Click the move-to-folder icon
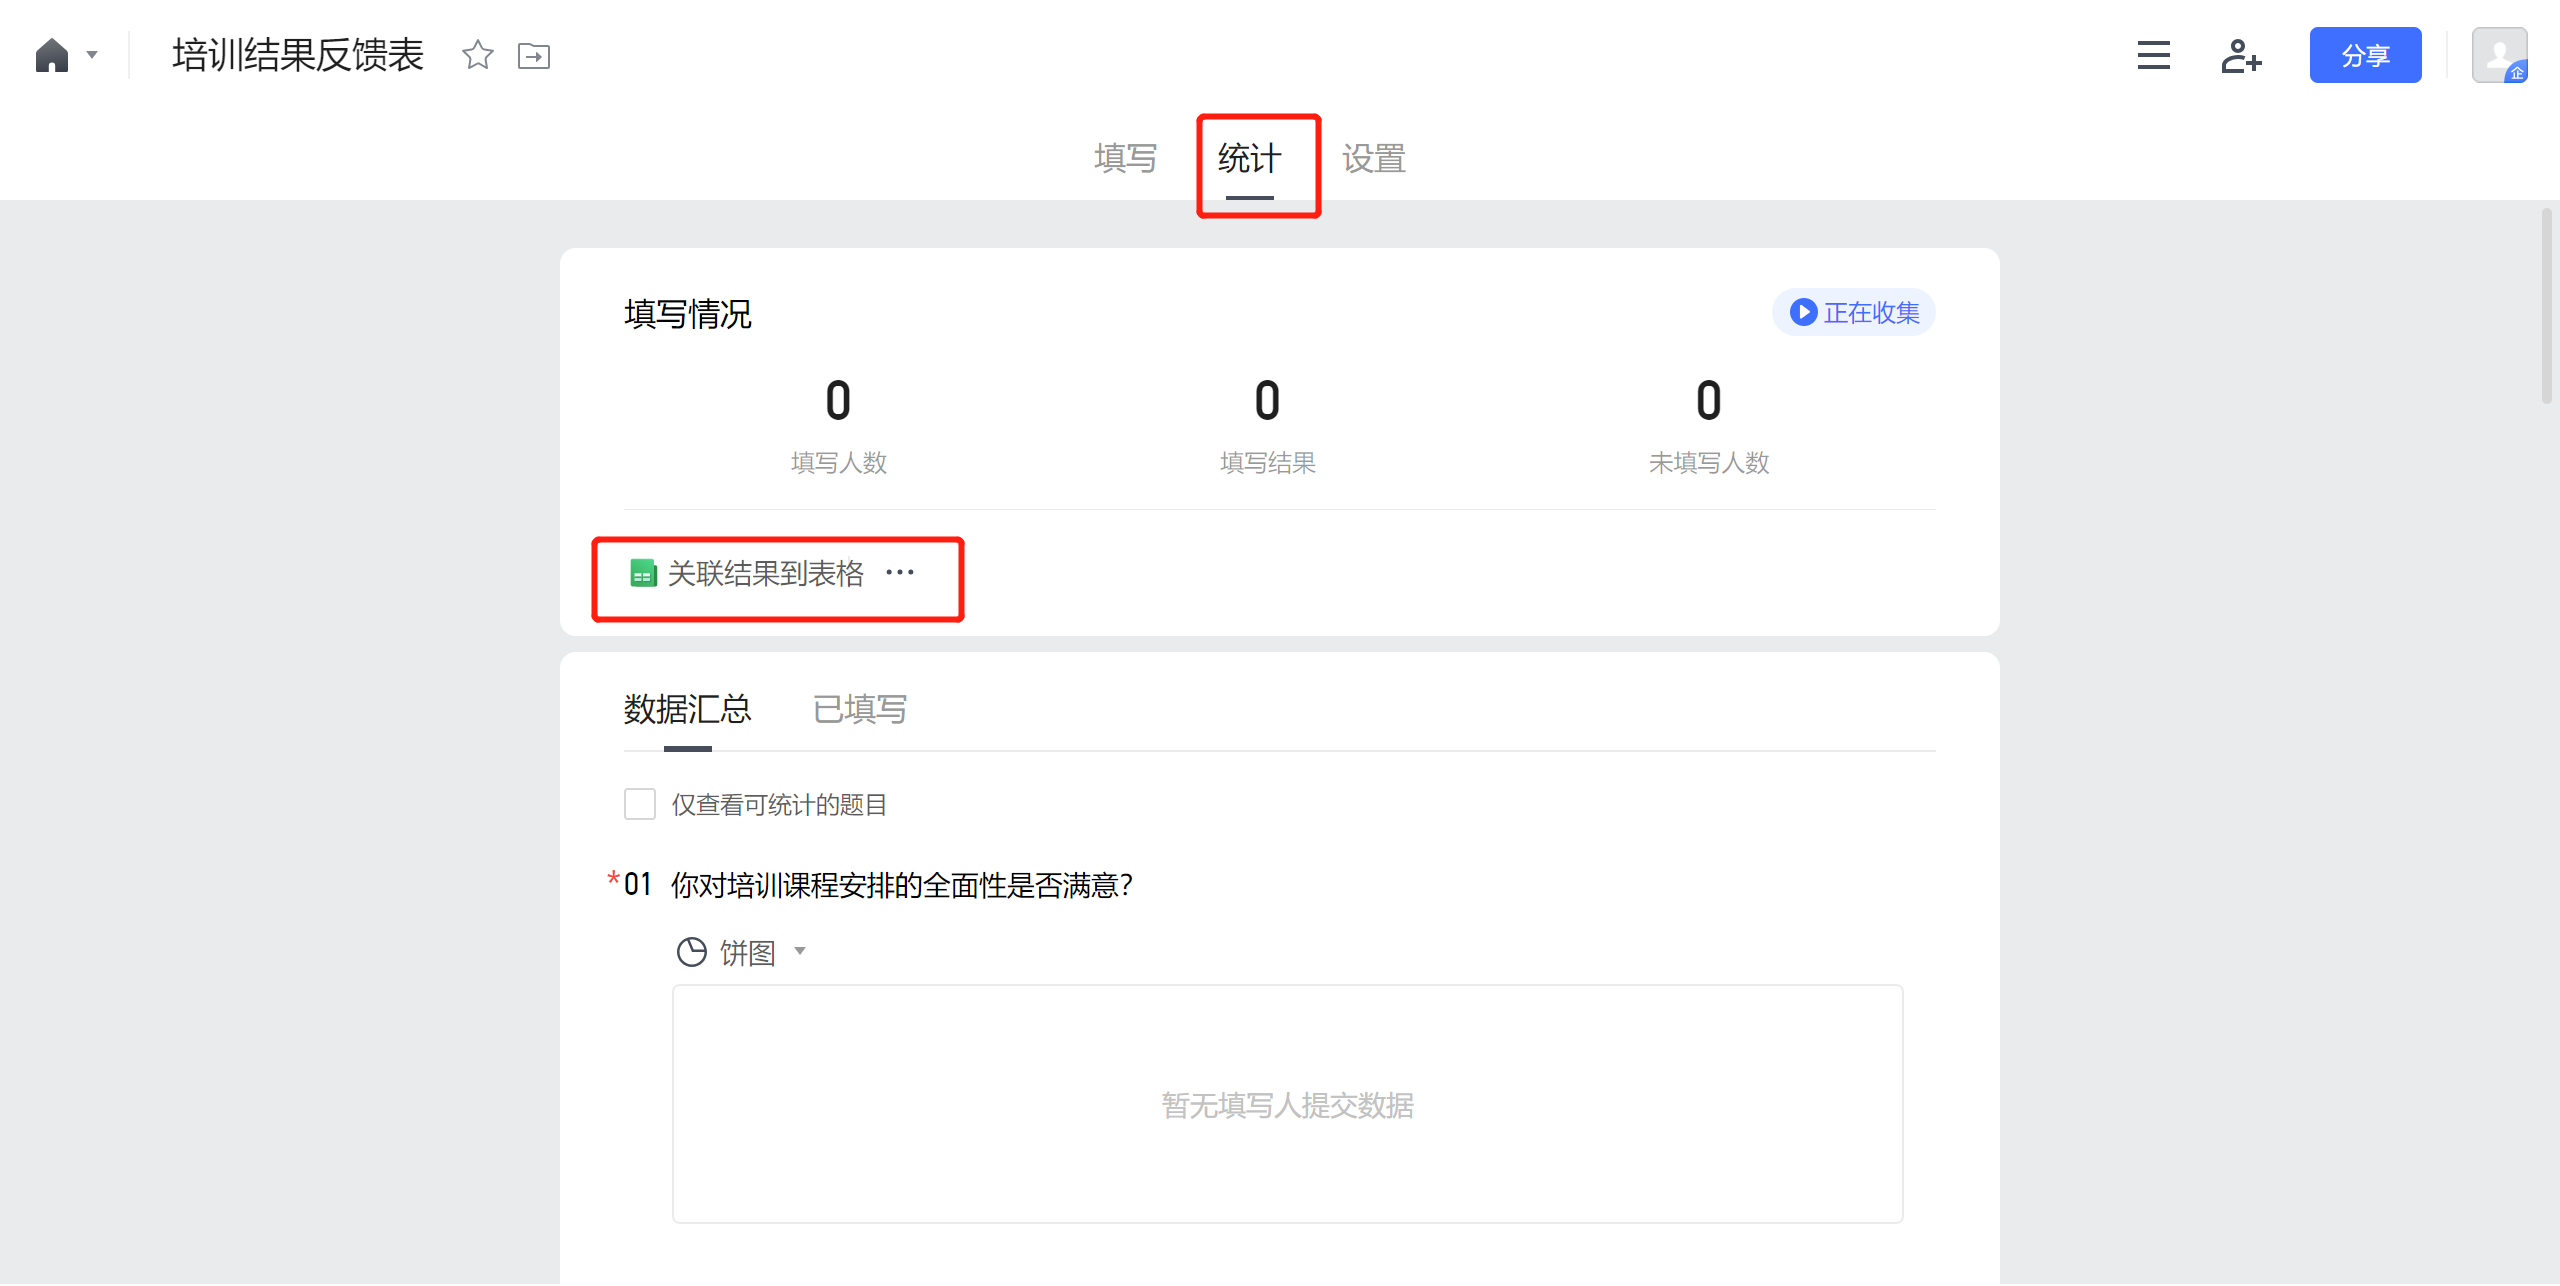 (x=534, y=56)
